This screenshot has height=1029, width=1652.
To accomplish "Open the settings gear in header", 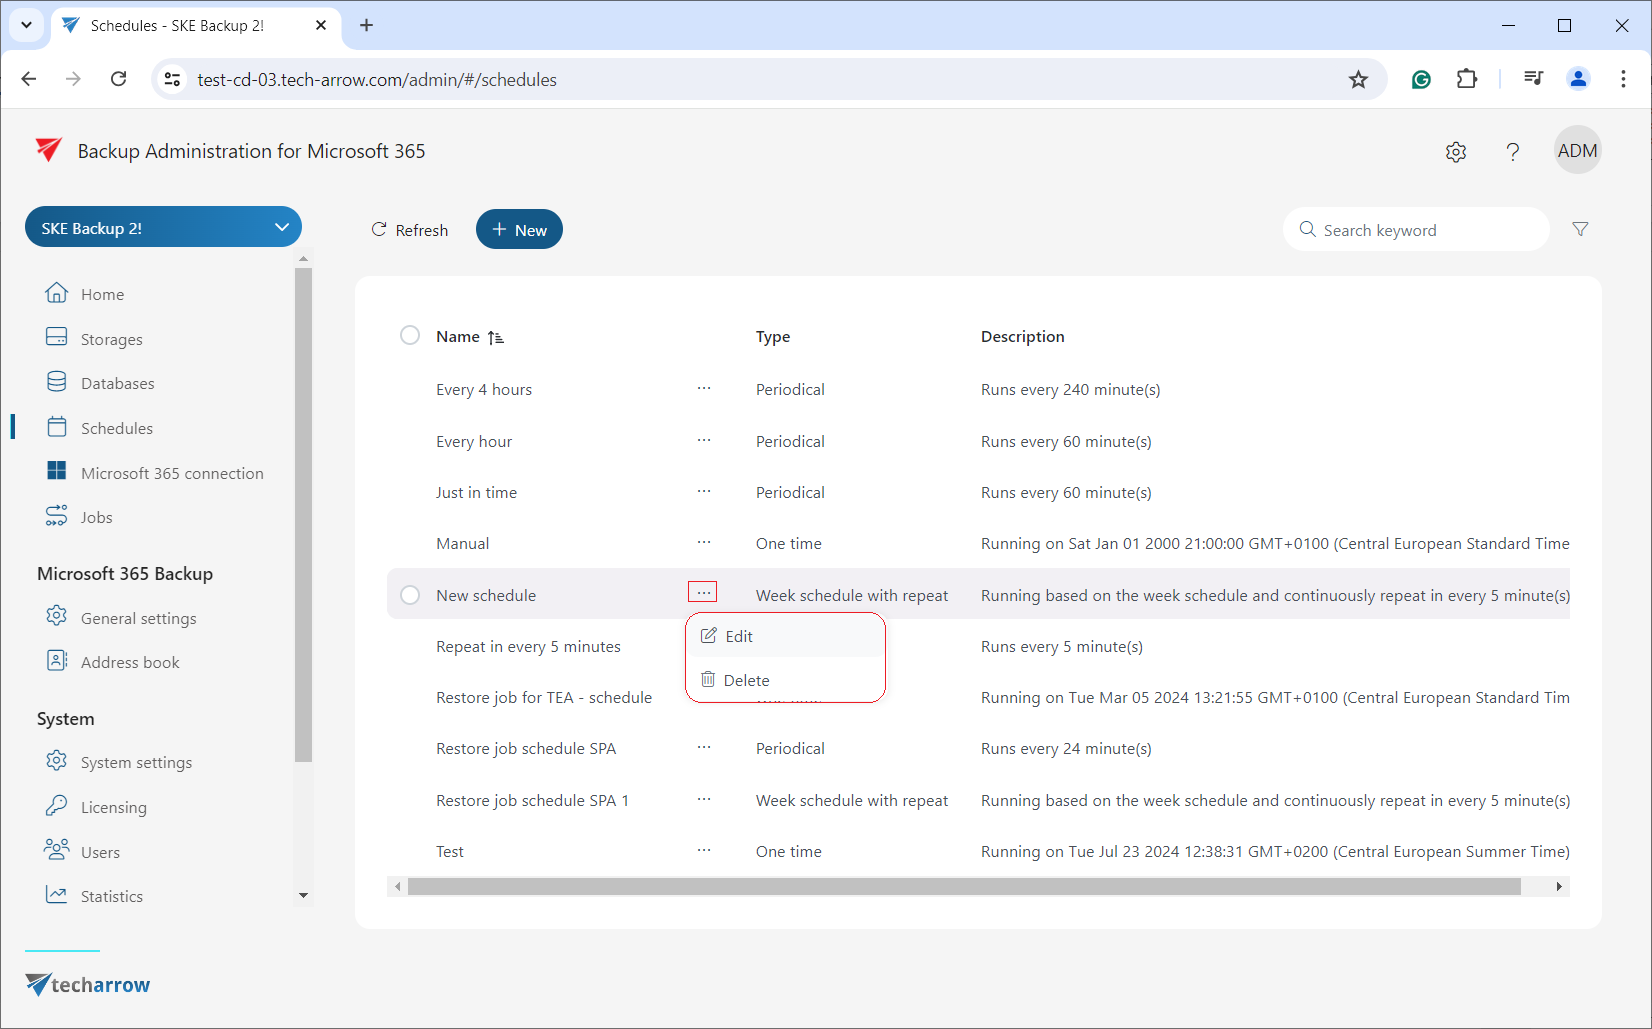I will (1456, 152).
